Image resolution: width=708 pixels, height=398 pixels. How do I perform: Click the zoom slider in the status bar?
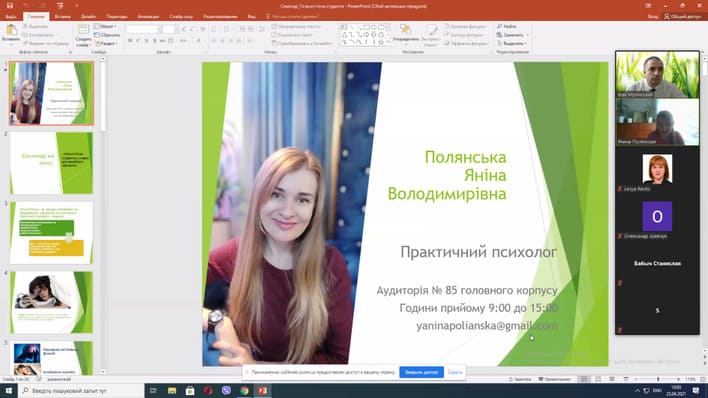[x=657, y=379]
